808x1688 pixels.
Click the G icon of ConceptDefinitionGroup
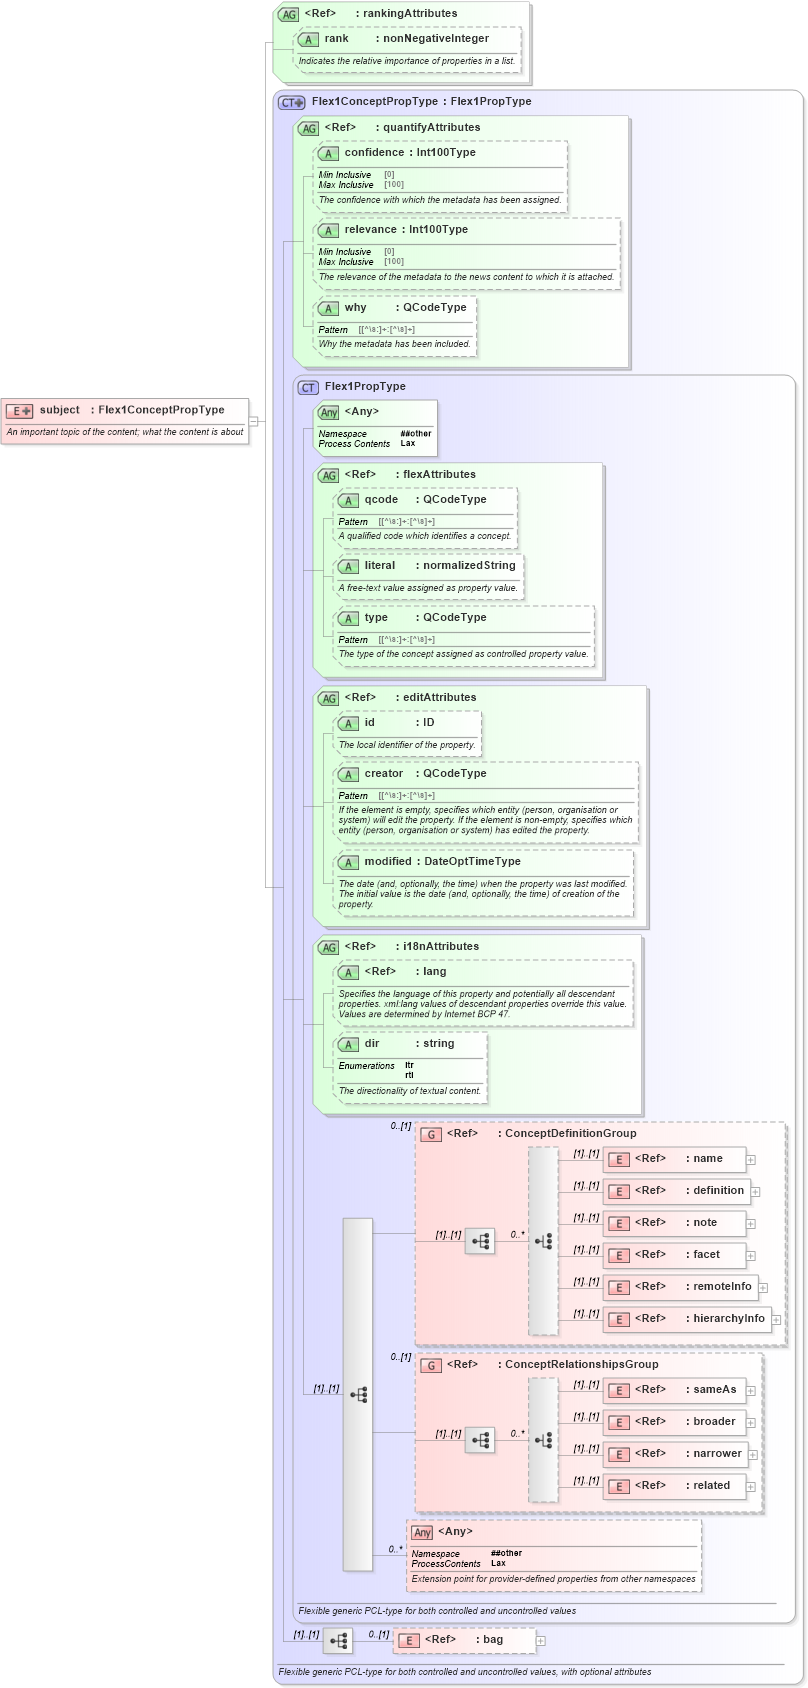431,1134
